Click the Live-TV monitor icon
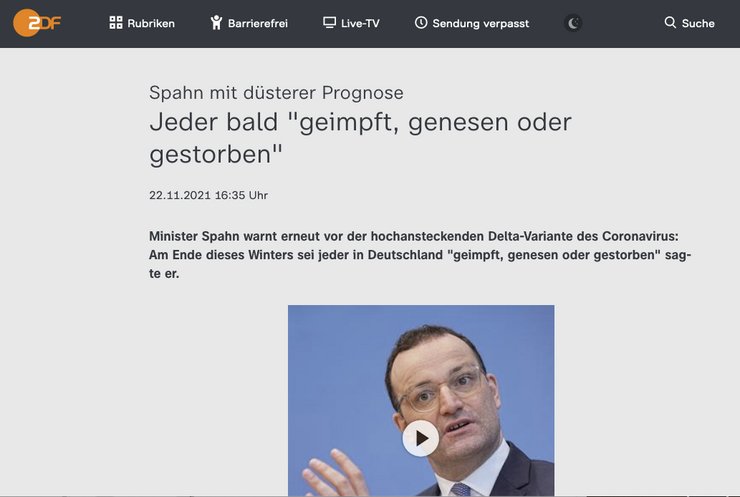740x497 pixels. pyautogui.click(x=329, y=22)
